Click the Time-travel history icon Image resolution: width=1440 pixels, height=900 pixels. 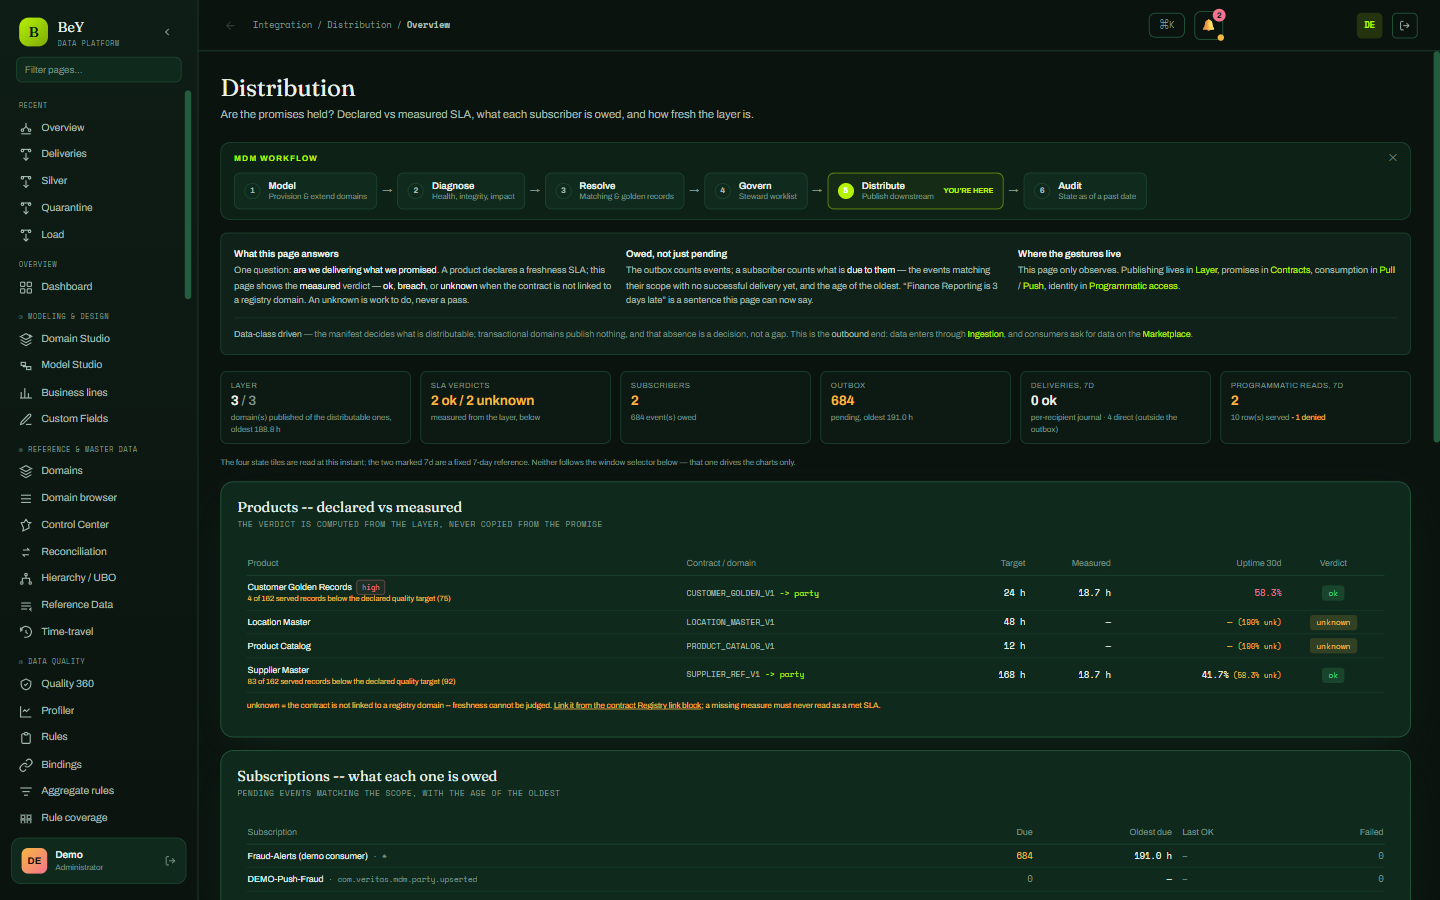[x=26, y=632]
